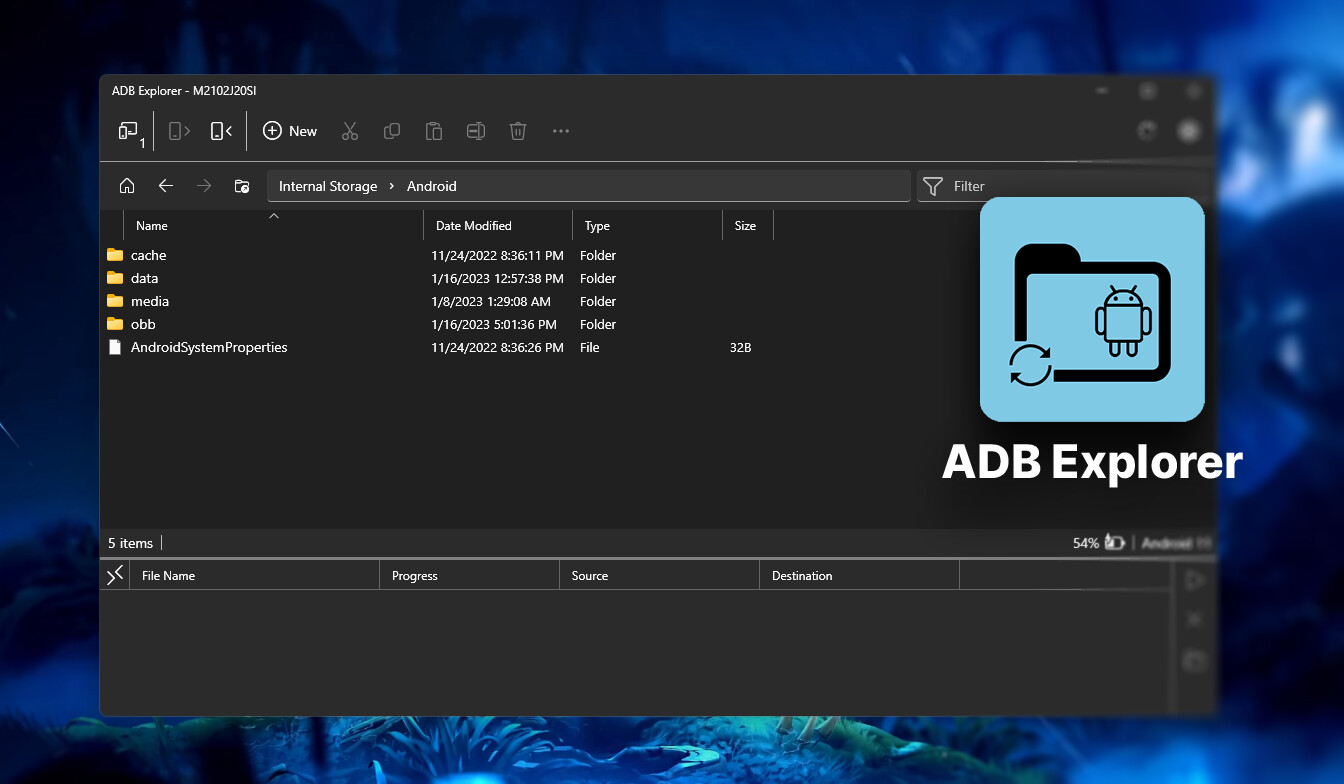Screen dimensions: 1344x784
Task: Click the Cut scissors icon
Action: pos(349,131)
